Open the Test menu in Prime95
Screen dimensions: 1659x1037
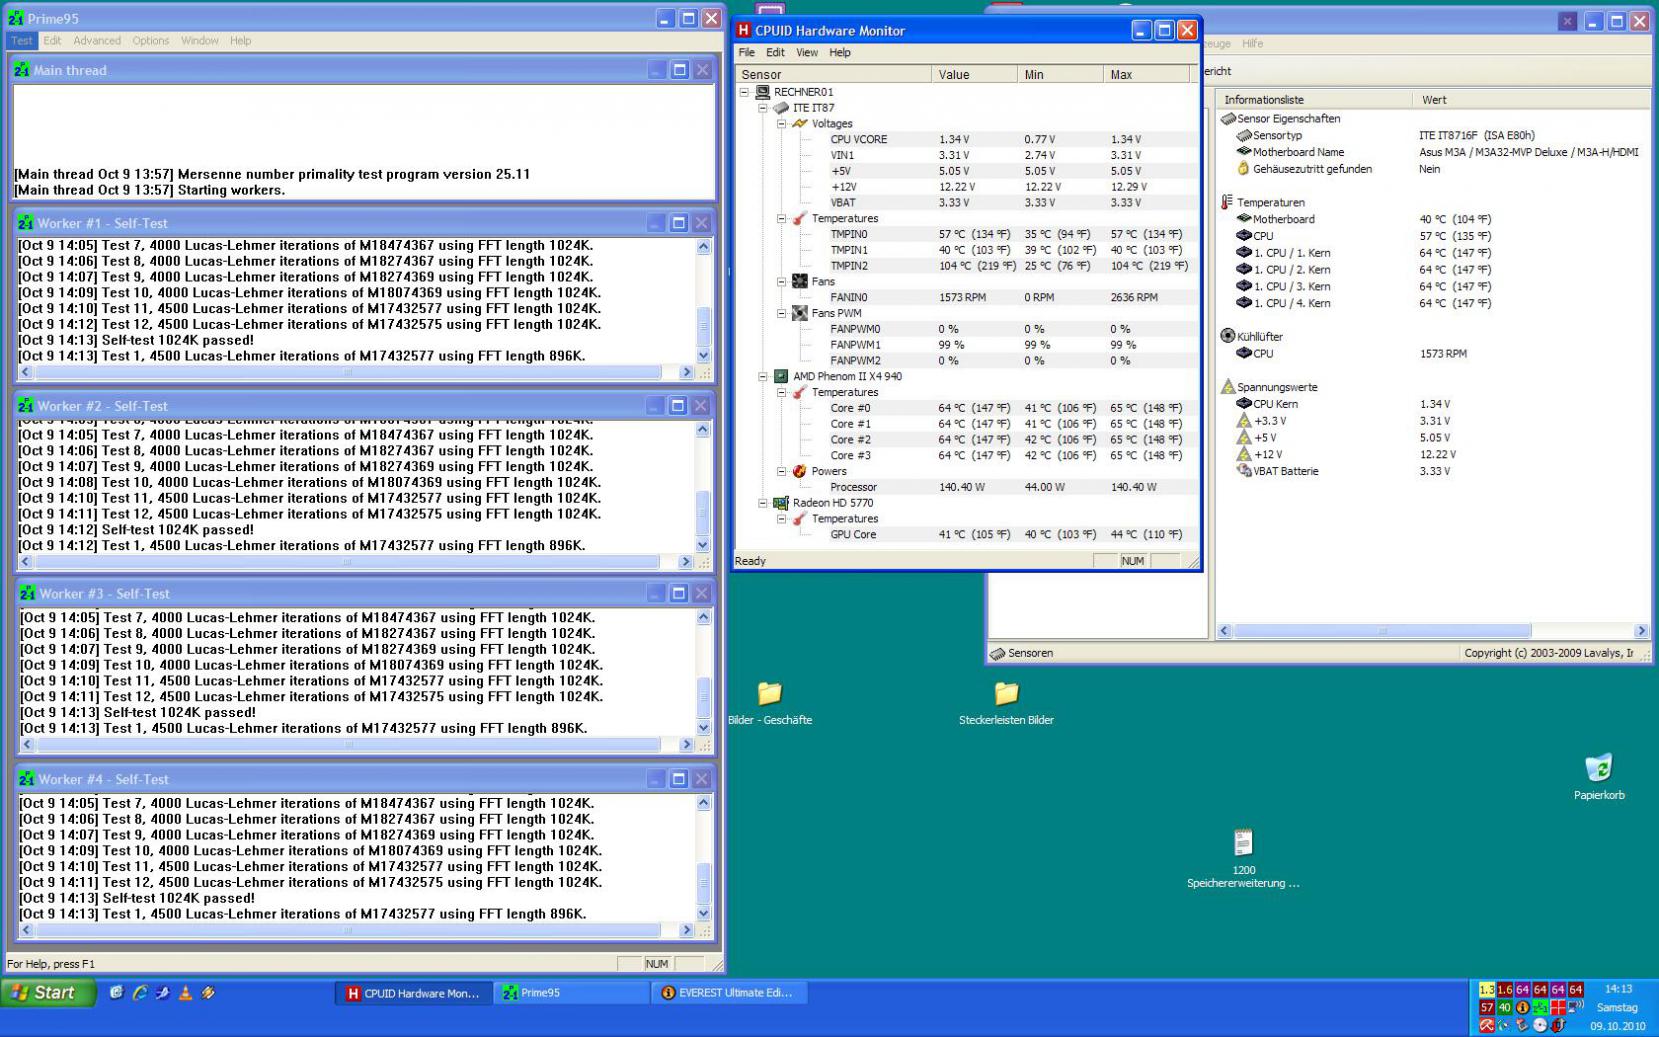(22, 41)
